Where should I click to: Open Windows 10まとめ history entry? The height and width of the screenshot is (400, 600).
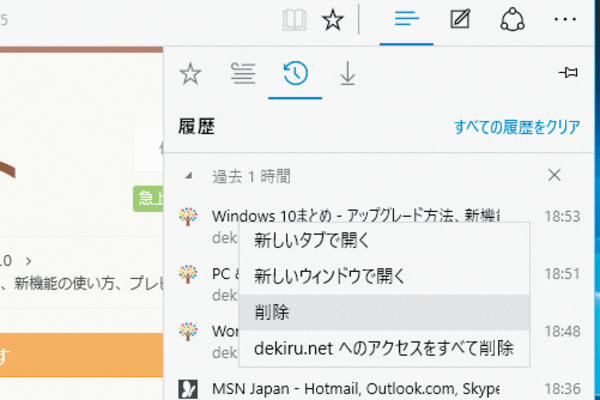(x=356, y=216)
